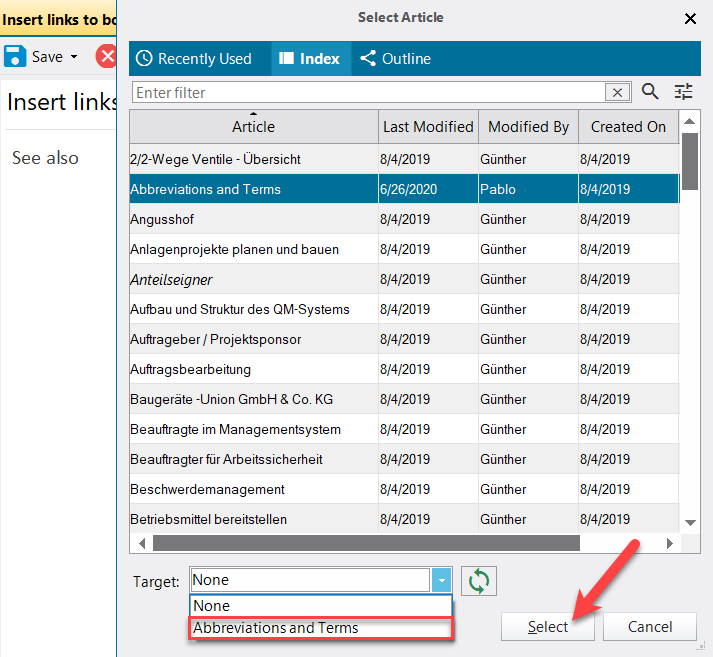Open the Index tab

pyautogui.click(x=308, y=59)
